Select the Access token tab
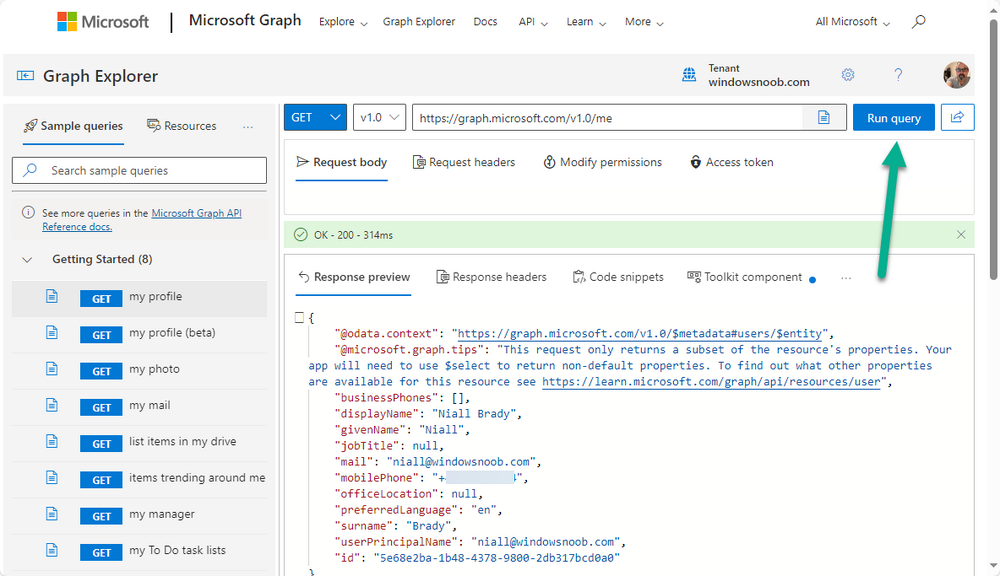 [732, 163]
